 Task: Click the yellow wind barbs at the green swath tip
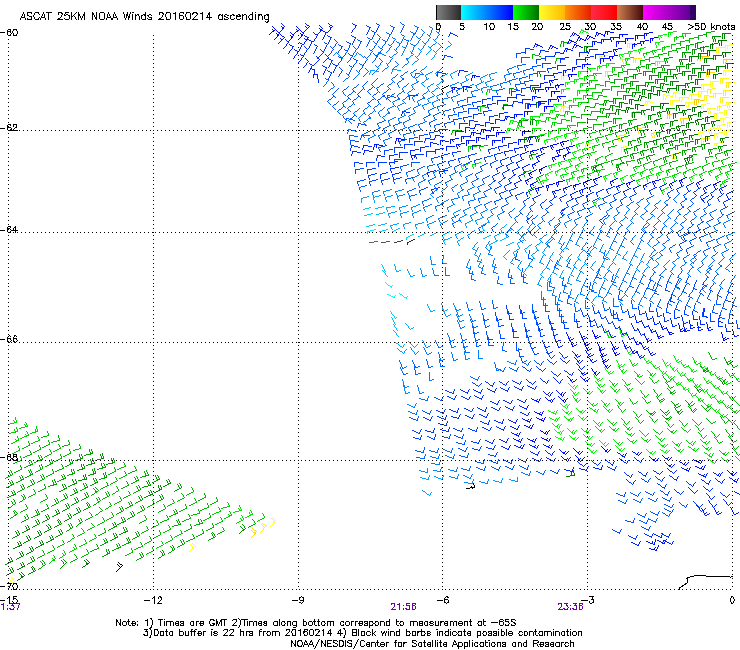point(263,527)
